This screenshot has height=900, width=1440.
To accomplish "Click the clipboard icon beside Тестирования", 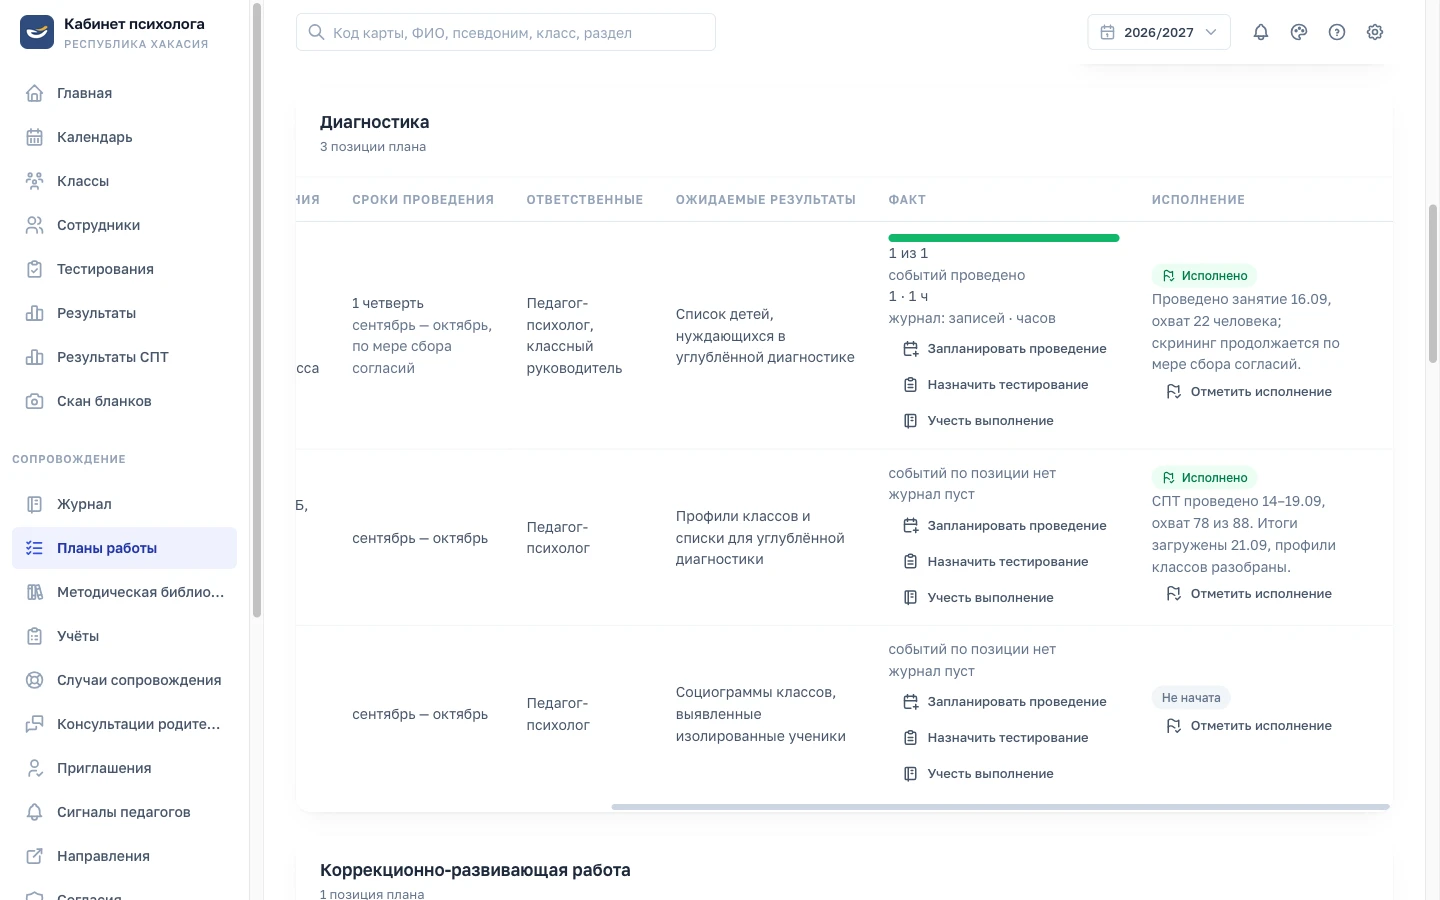I will coord(35,269).
